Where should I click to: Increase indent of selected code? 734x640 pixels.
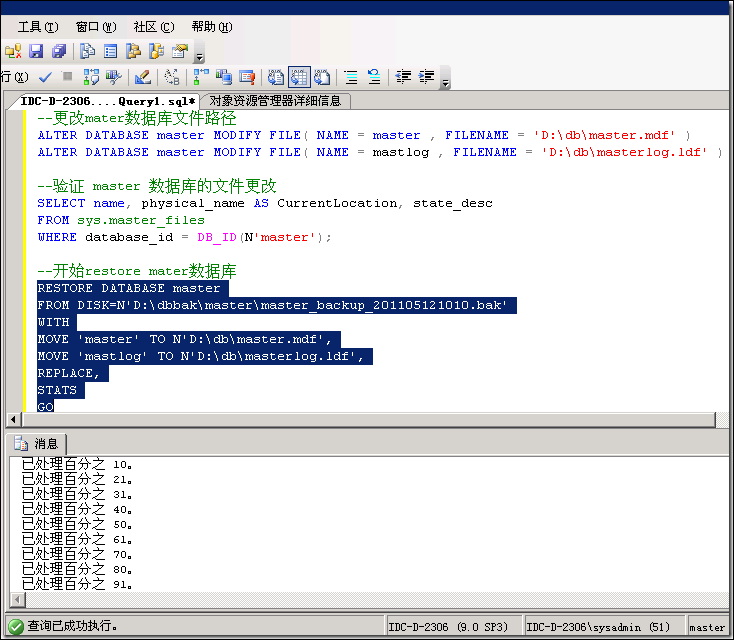tap(426, 77)
